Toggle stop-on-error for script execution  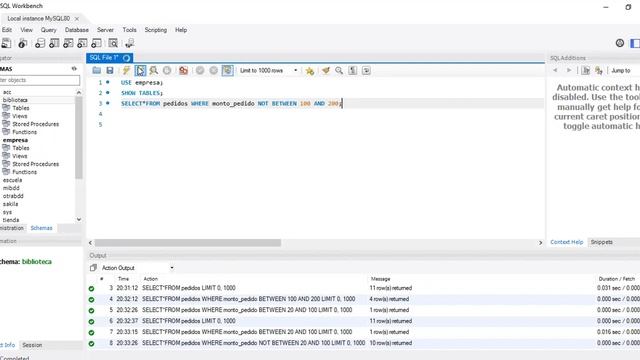coord(183,71)
